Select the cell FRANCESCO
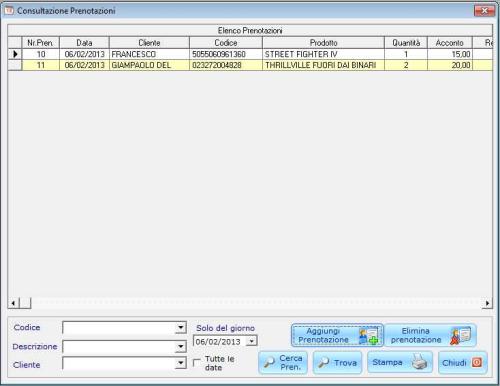Image resolution: width=500 pixels, height=386 pixels. 149,54
